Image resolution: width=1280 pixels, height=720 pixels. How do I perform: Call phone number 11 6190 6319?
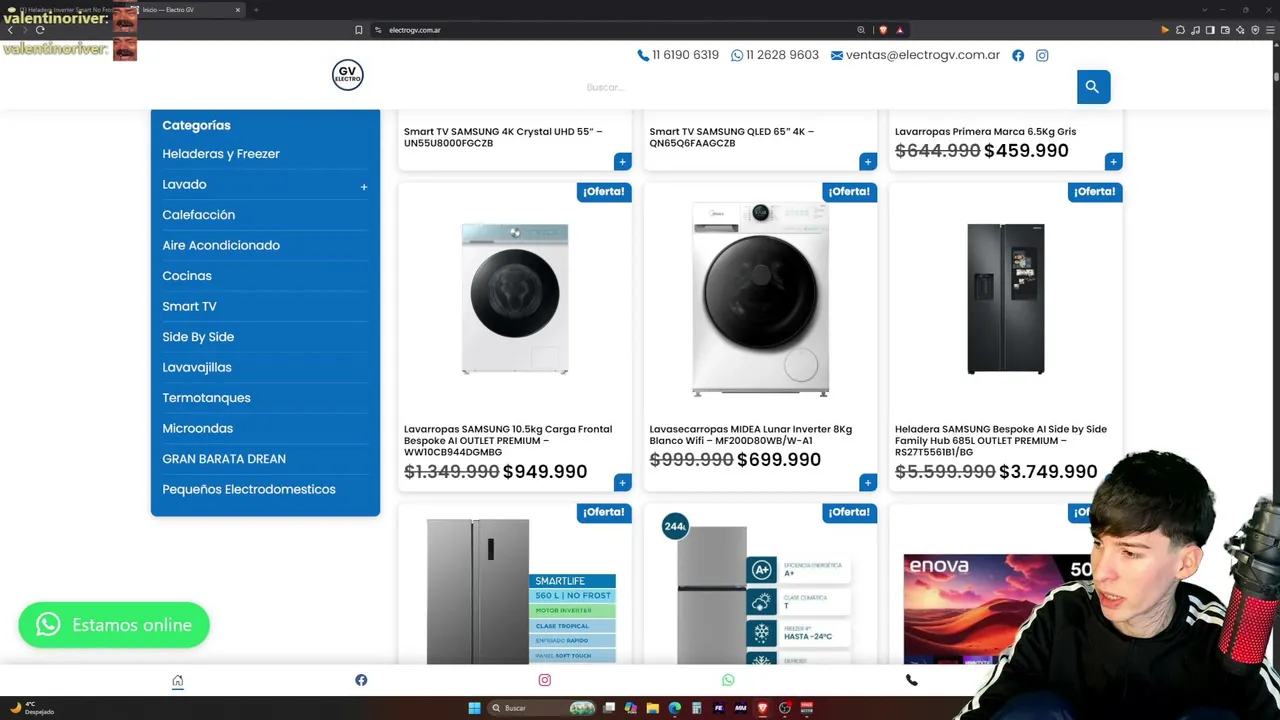(678, 56)
